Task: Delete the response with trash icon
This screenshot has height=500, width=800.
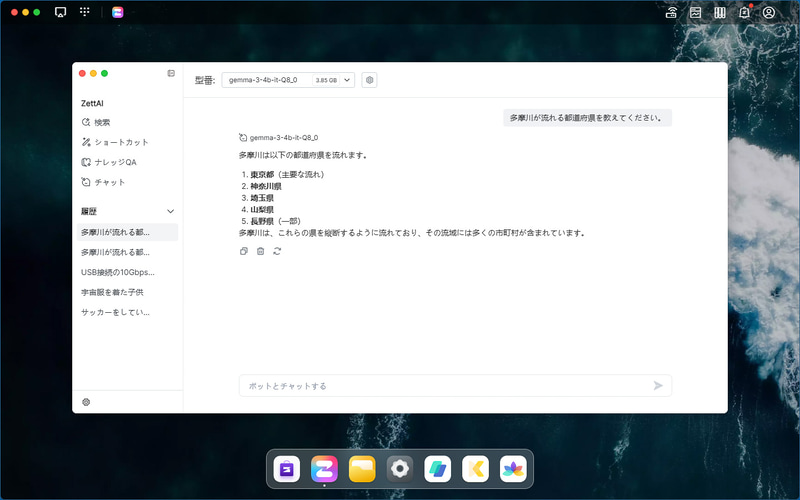Action: (x=260, y=251)
